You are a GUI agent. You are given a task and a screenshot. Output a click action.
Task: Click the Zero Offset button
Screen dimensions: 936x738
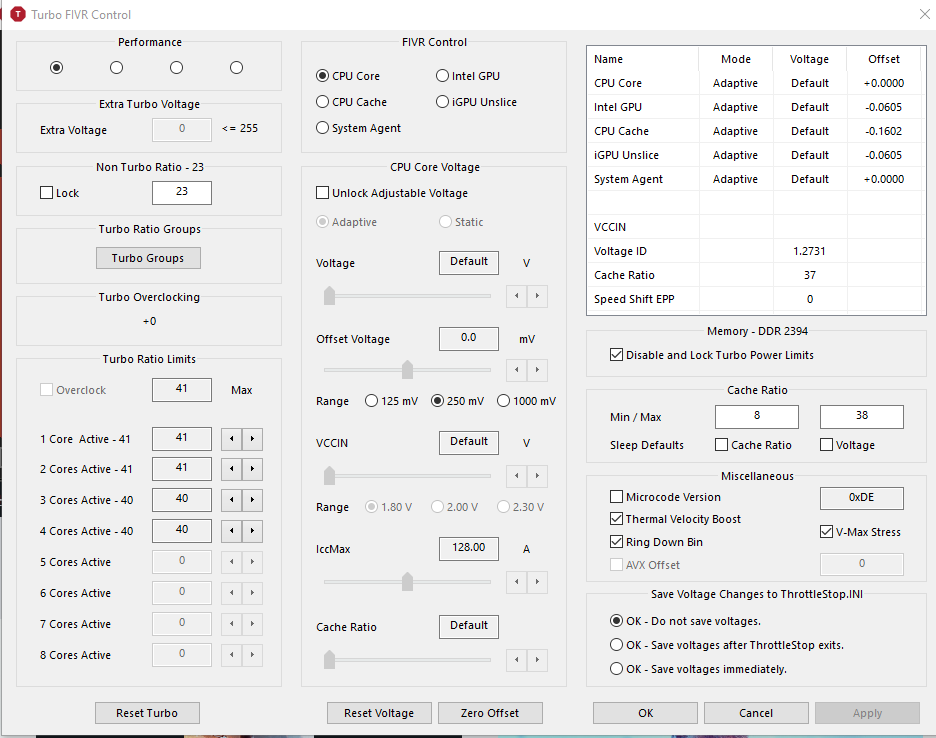(x=490, y=713)
